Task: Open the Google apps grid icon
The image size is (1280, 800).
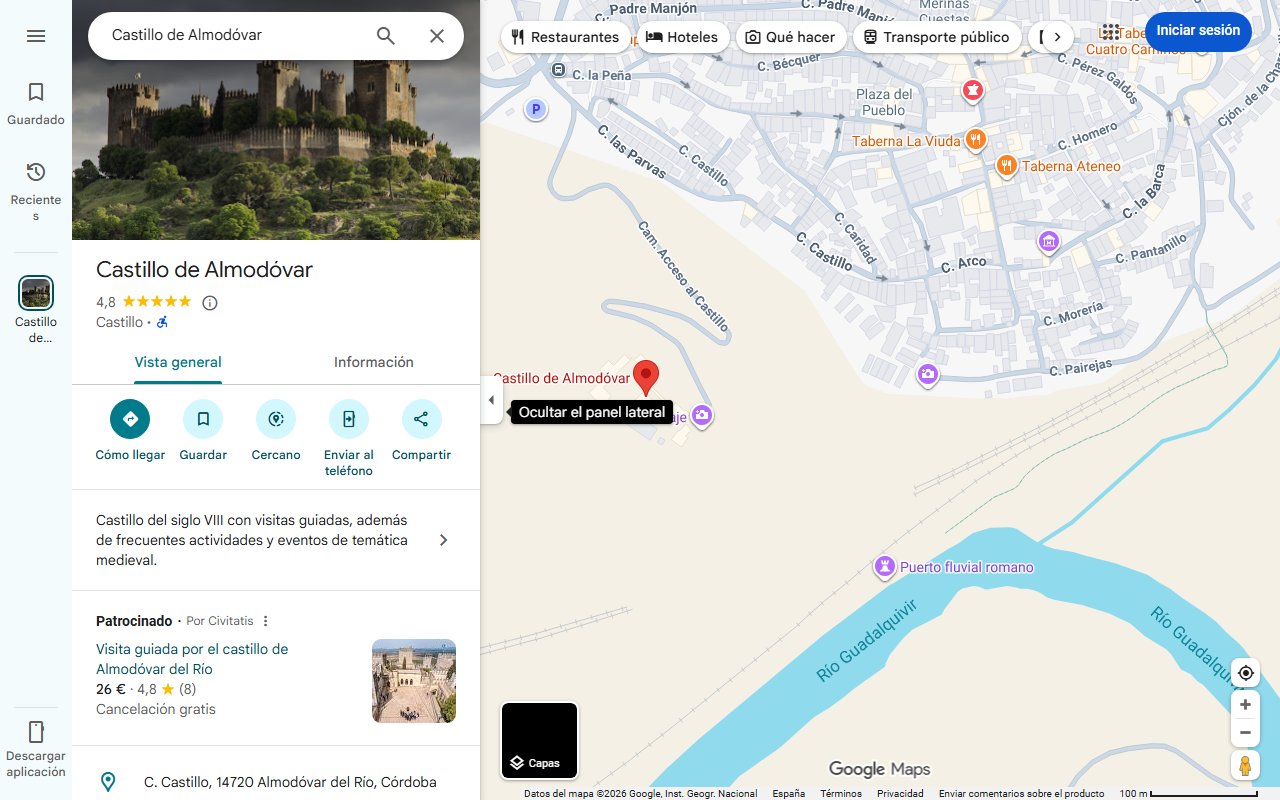Action: [1111, 31]
